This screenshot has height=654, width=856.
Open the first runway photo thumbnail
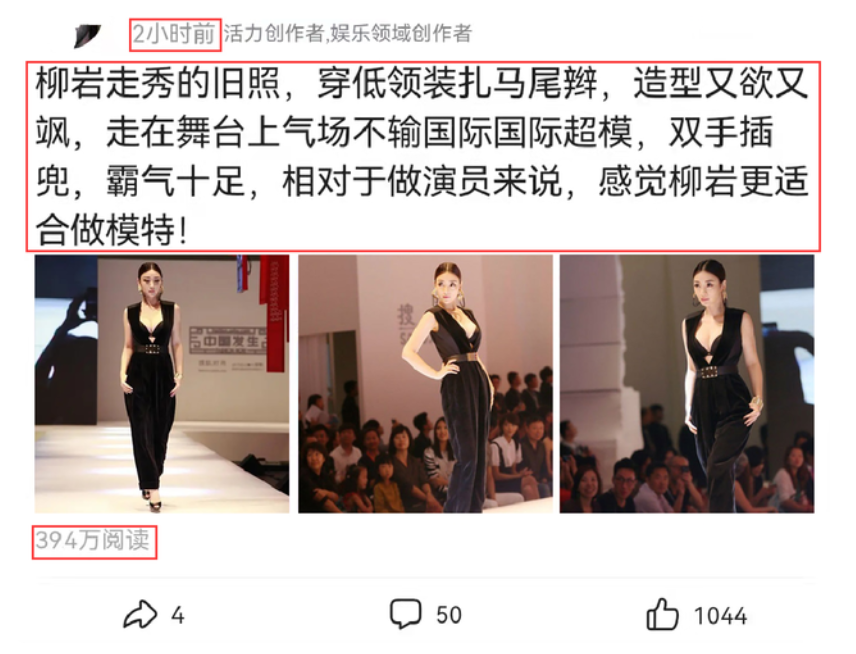[x=162, y=384]
